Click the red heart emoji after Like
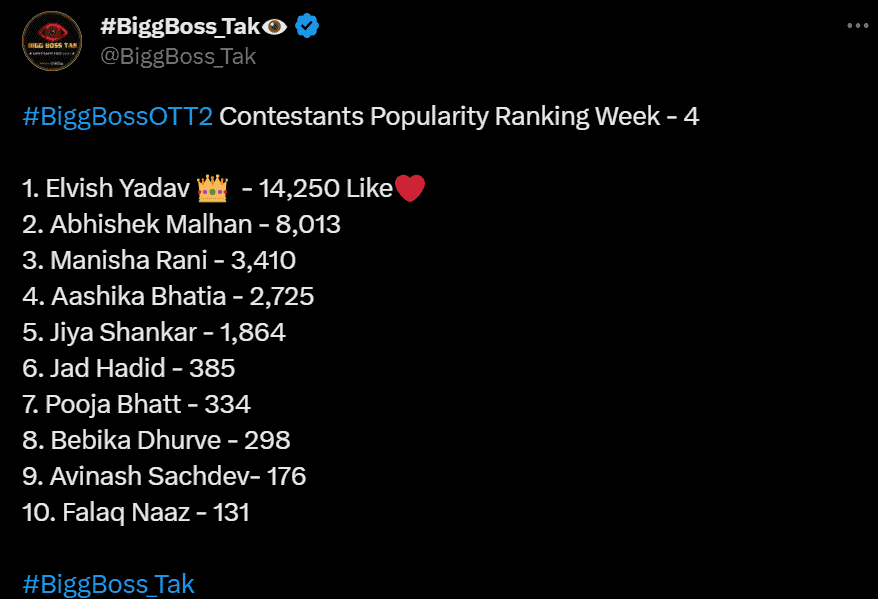The image size is (878, 599). tap(411, 188)
